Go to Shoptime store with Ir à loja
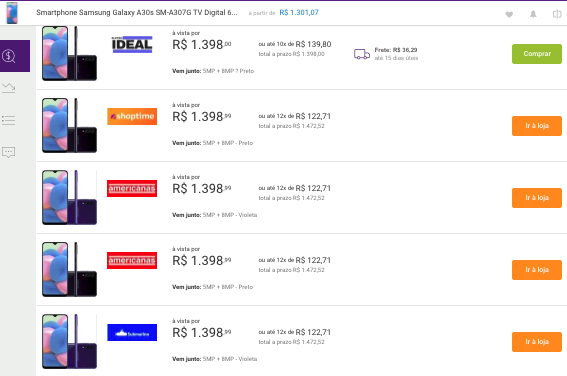567x376 pixels. pyautogui.click(x=537, y=126)
